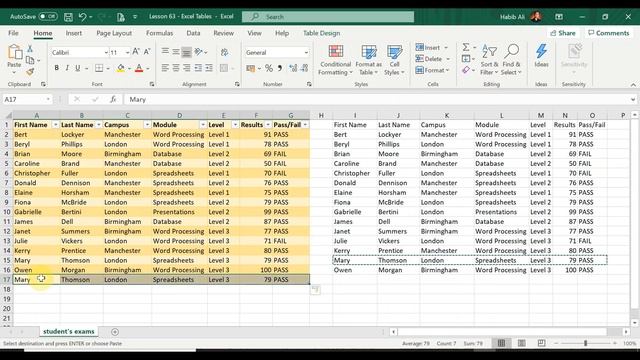Click the Paste clipboard icon
This screenshot has height=360, width=640.
tap(15, 52)
